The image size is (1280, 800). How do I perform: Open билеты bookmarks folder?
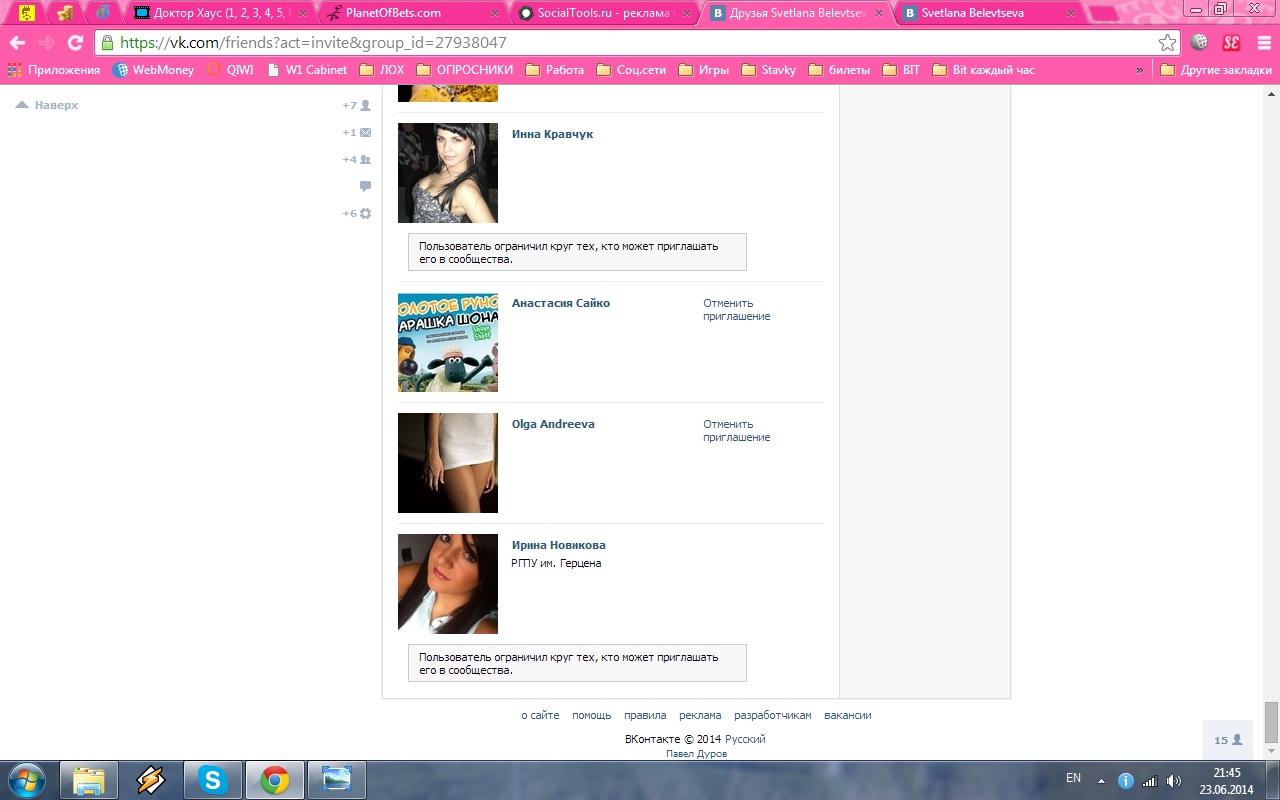[840, 70]
